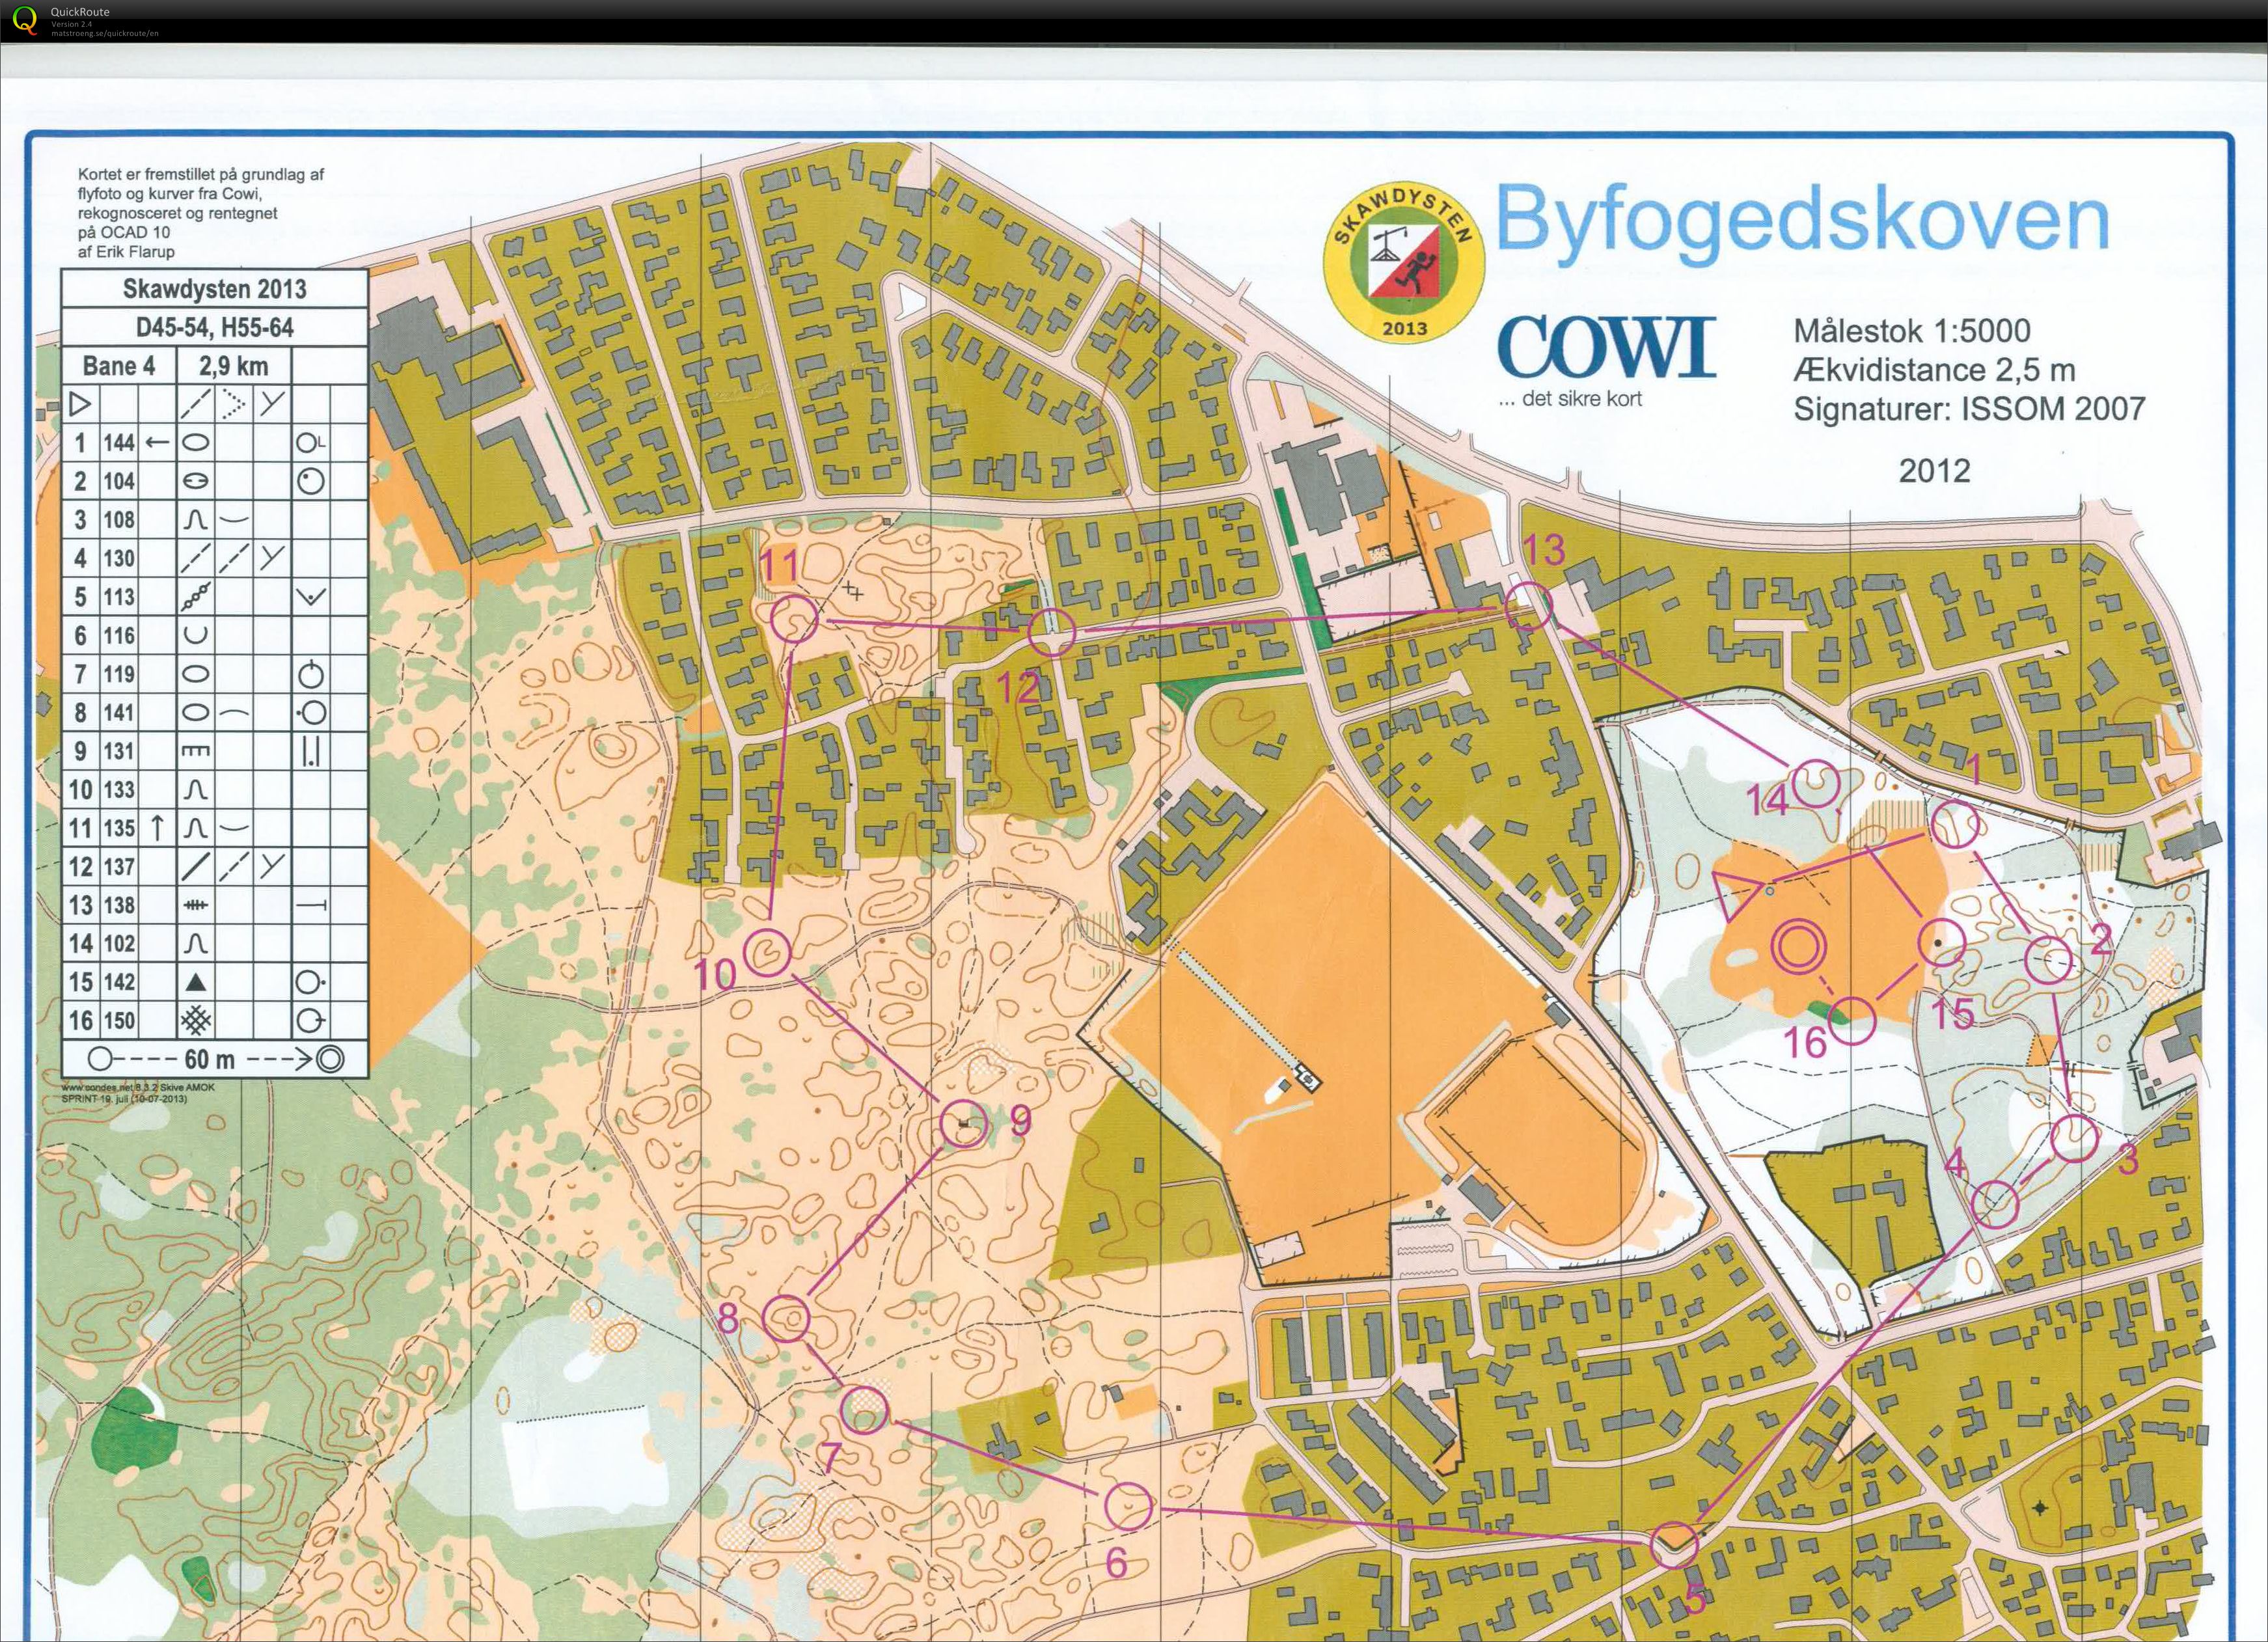The image size is (2268, 1642).
Task: Click control circle 9 on the map
Action: click(965, 1125)
